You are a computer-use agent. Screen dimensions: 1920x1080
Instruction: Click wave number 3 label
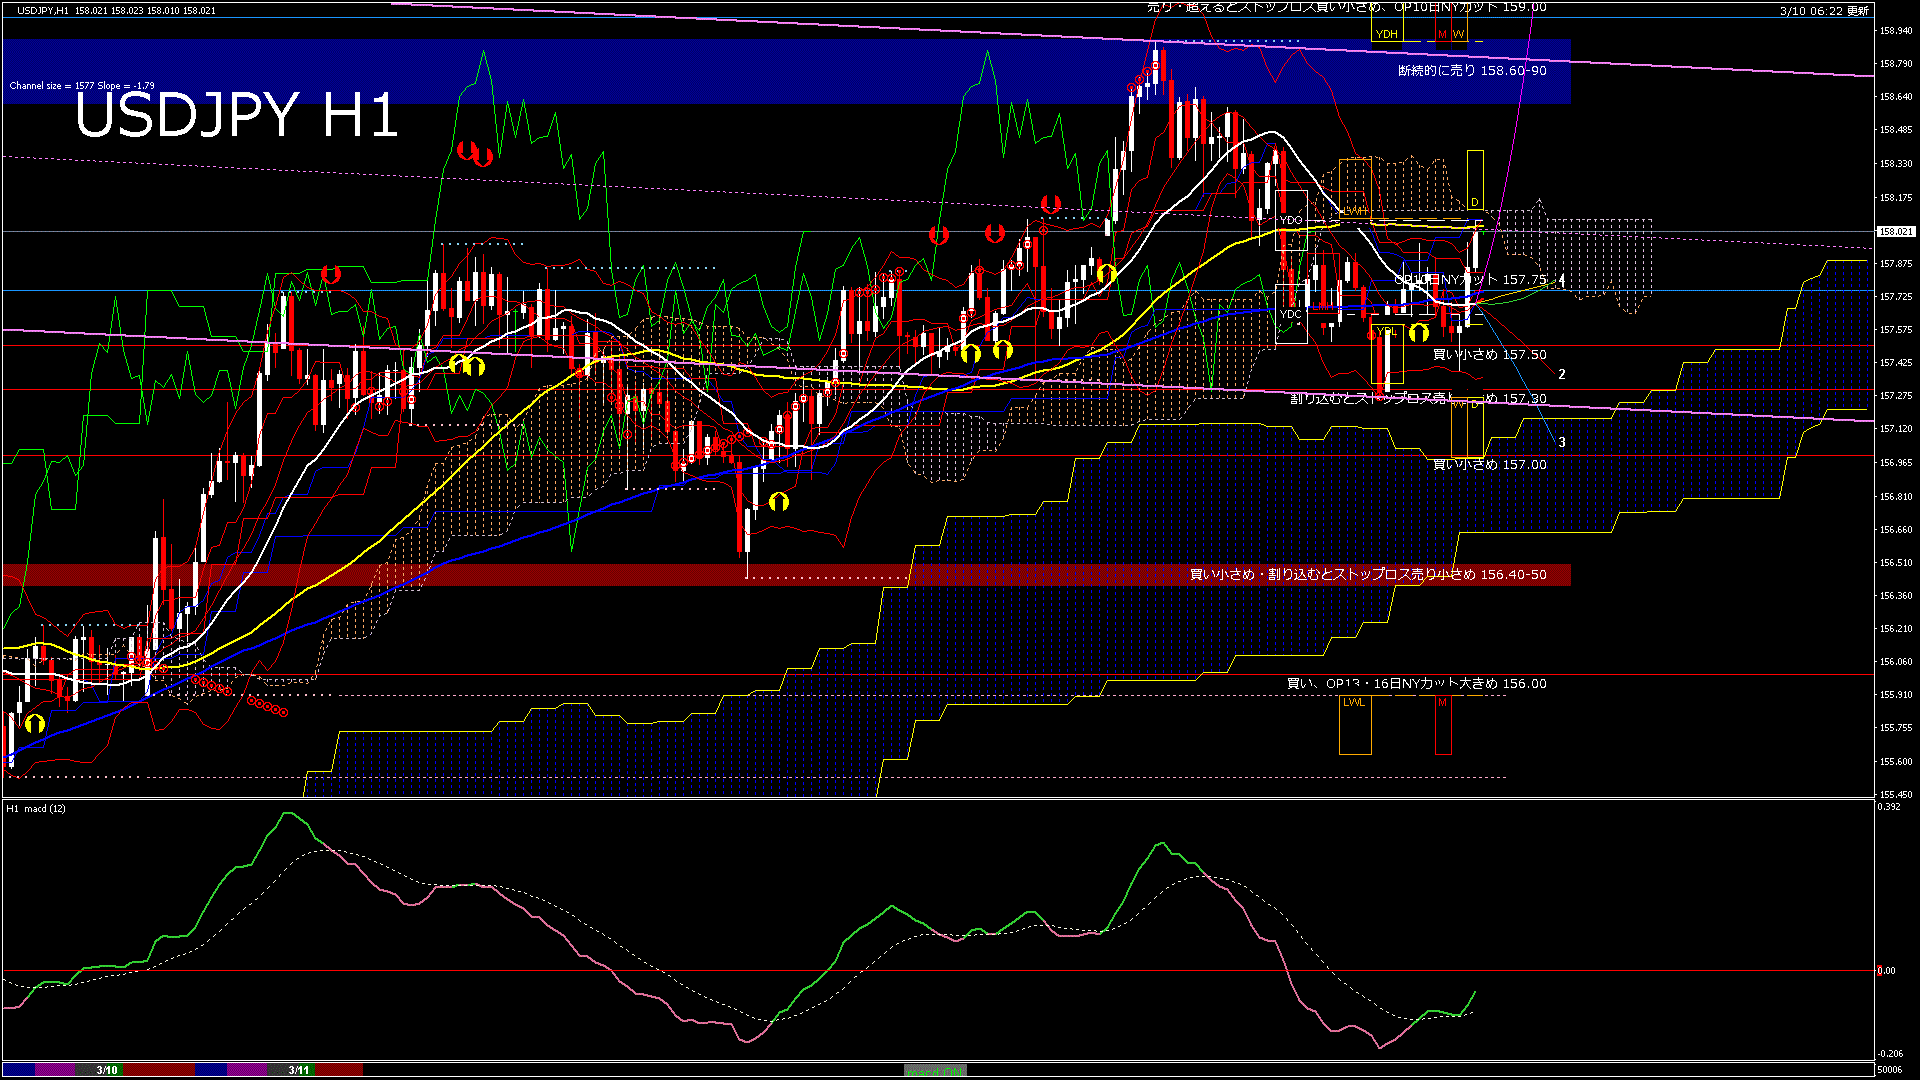point(1562,442)
